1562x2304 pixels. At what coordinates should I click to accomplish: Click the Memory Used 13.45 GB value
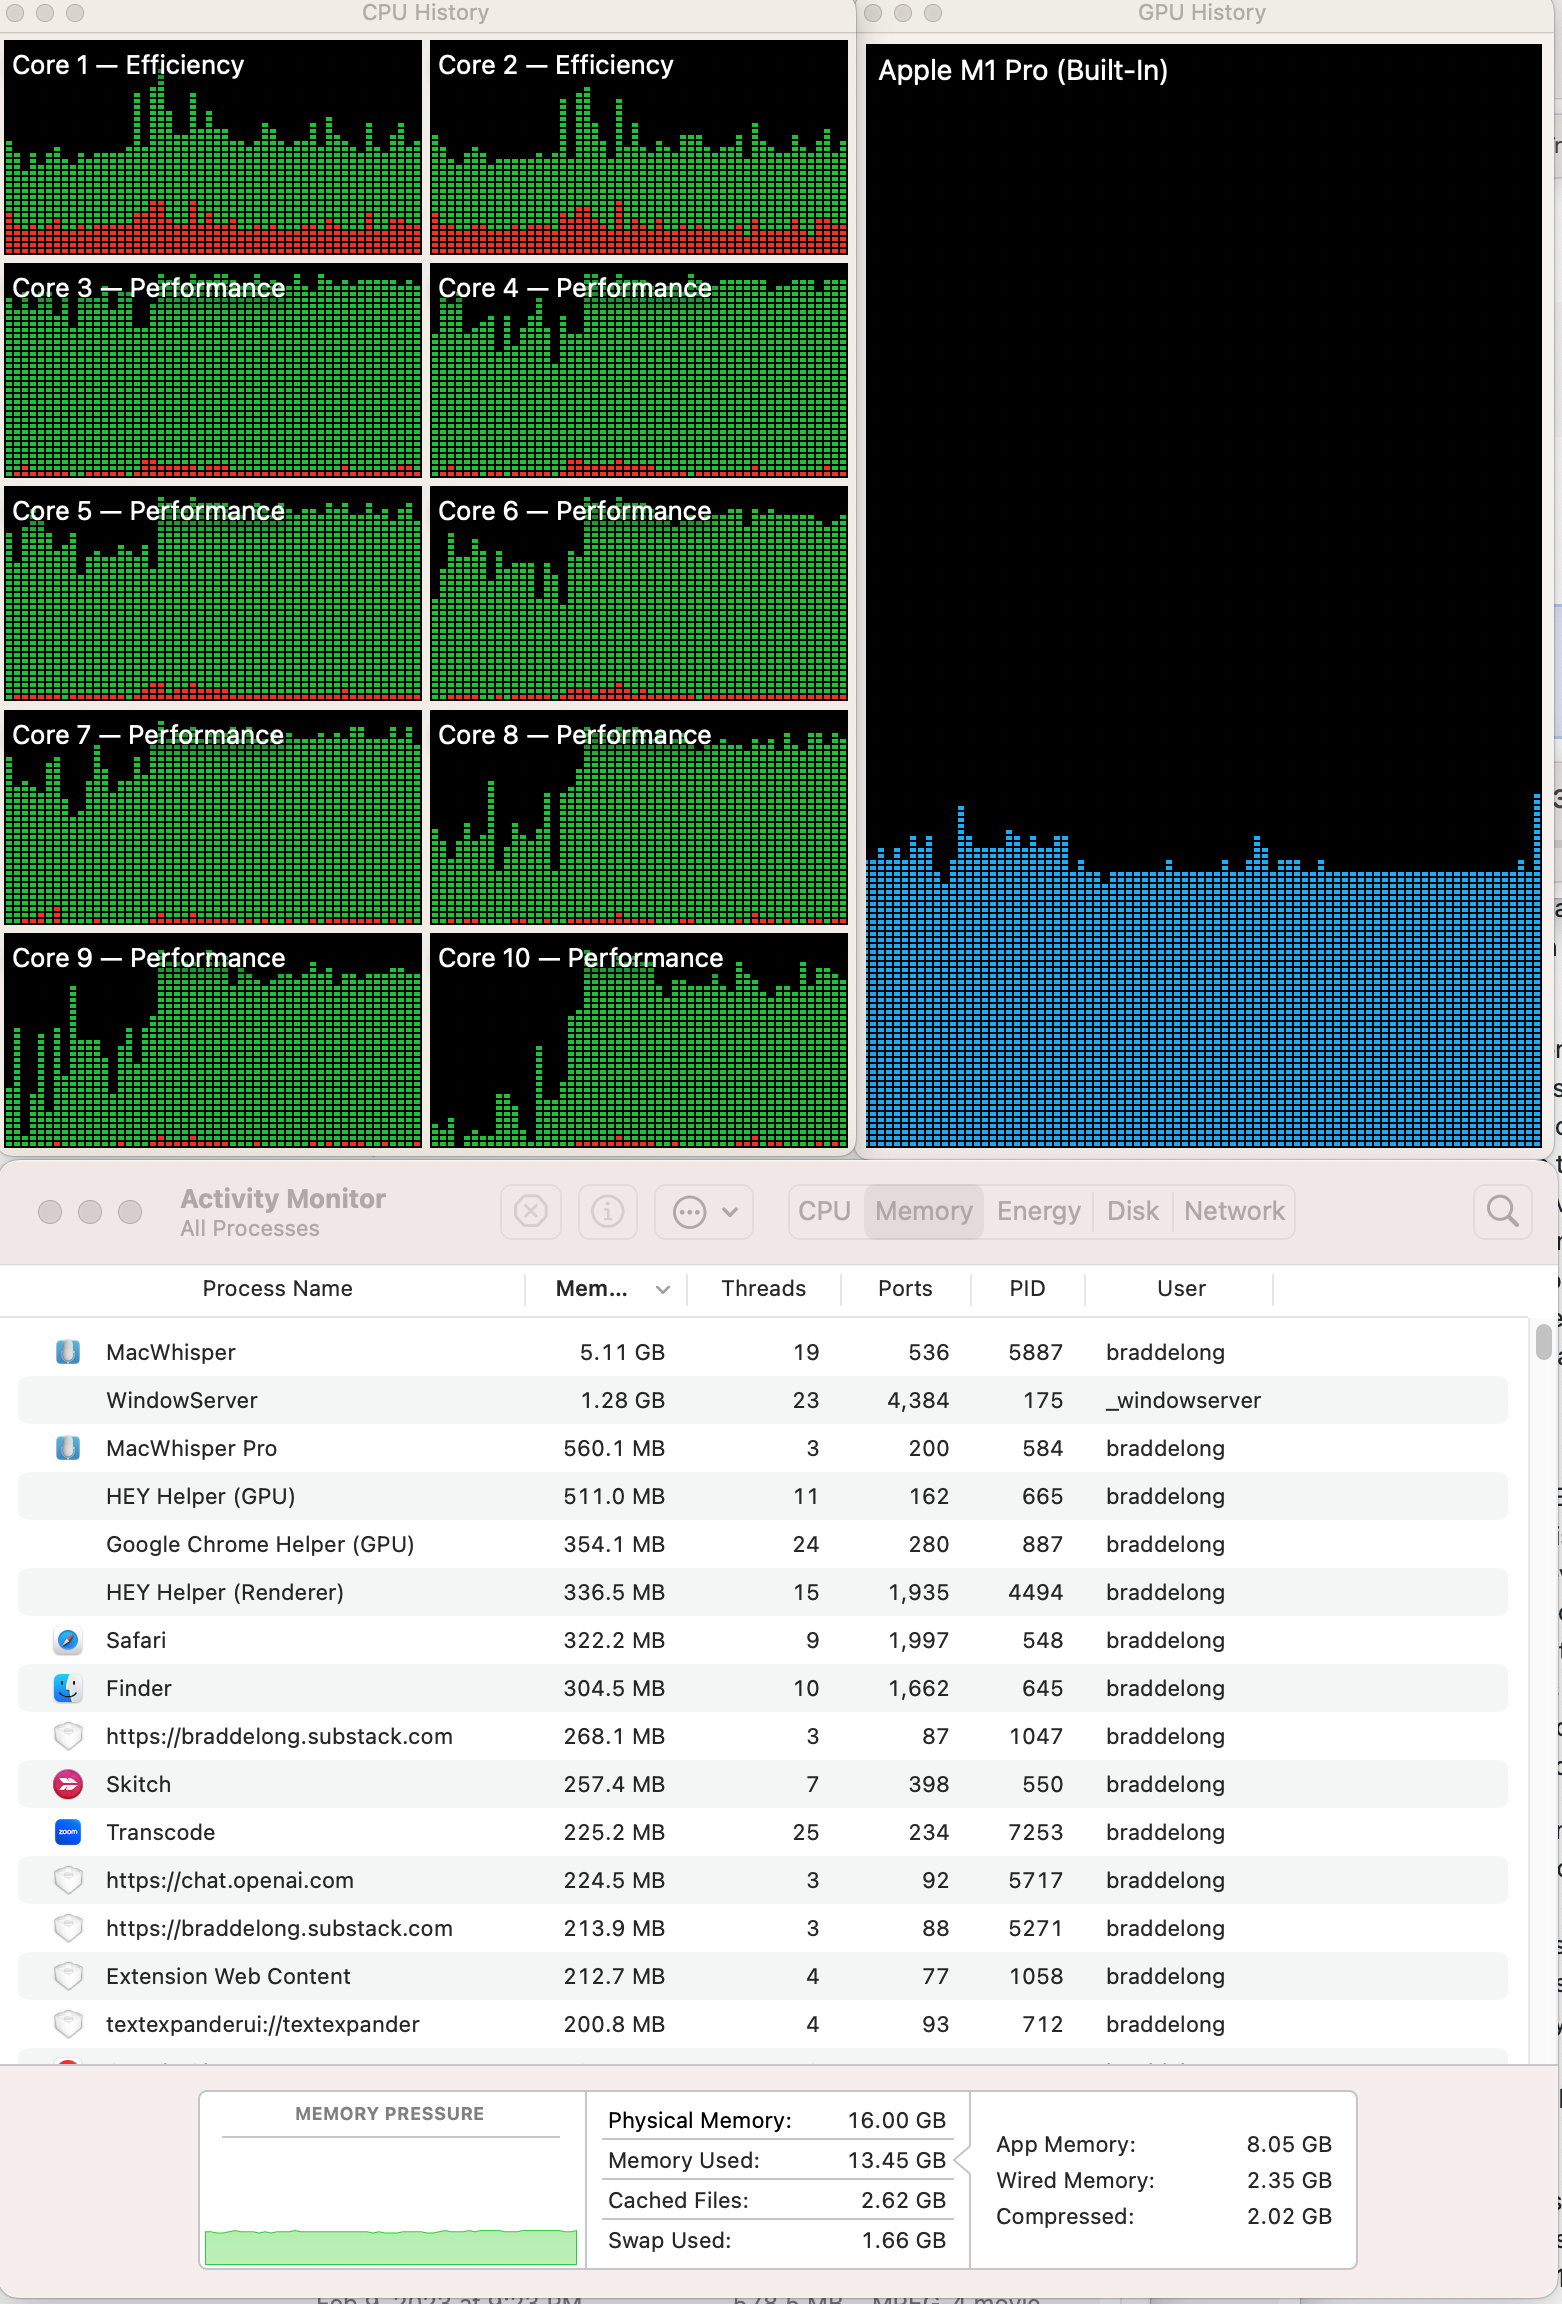click(897, 2160)
